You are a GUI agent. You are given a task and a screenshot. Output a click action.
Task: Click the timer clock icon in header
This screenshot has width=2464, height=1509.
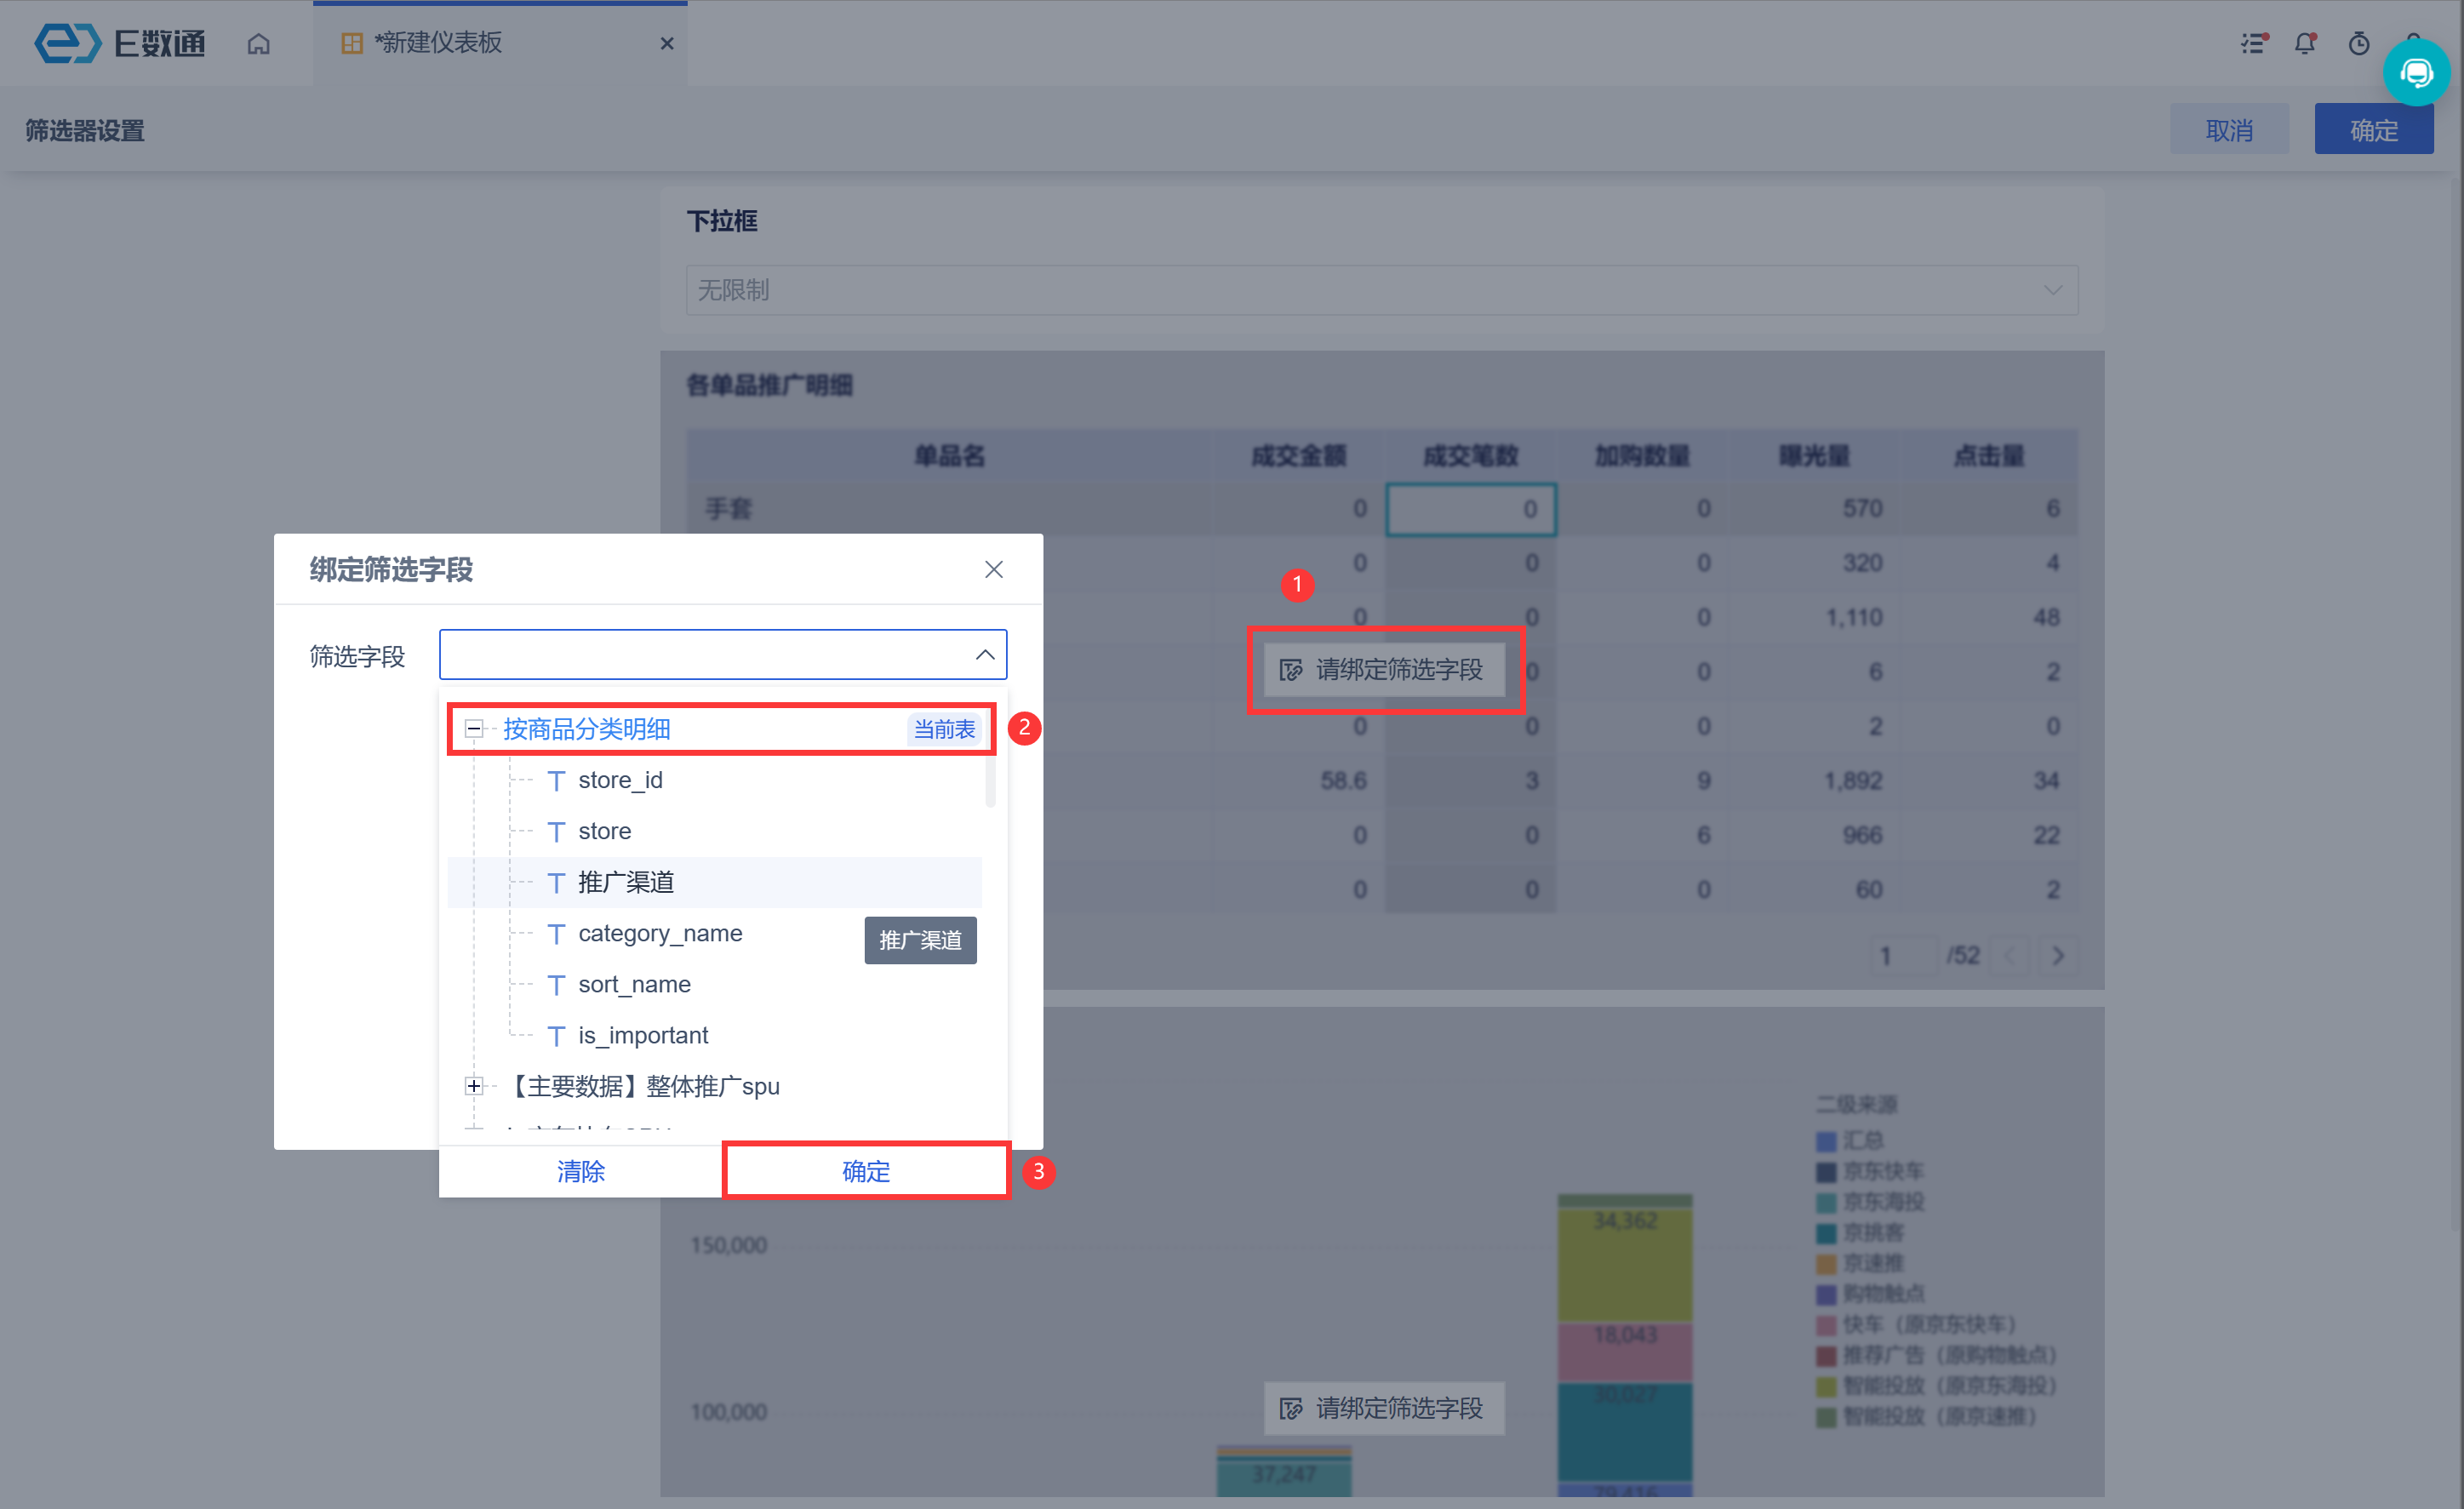point(2359,44)
